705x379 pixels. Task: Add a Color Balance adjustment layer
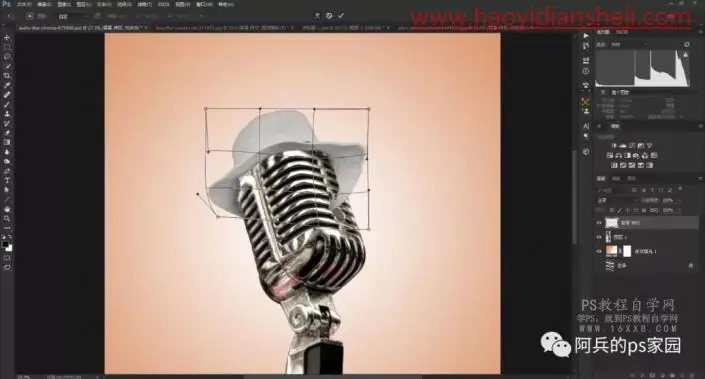(x=619, y=156)
